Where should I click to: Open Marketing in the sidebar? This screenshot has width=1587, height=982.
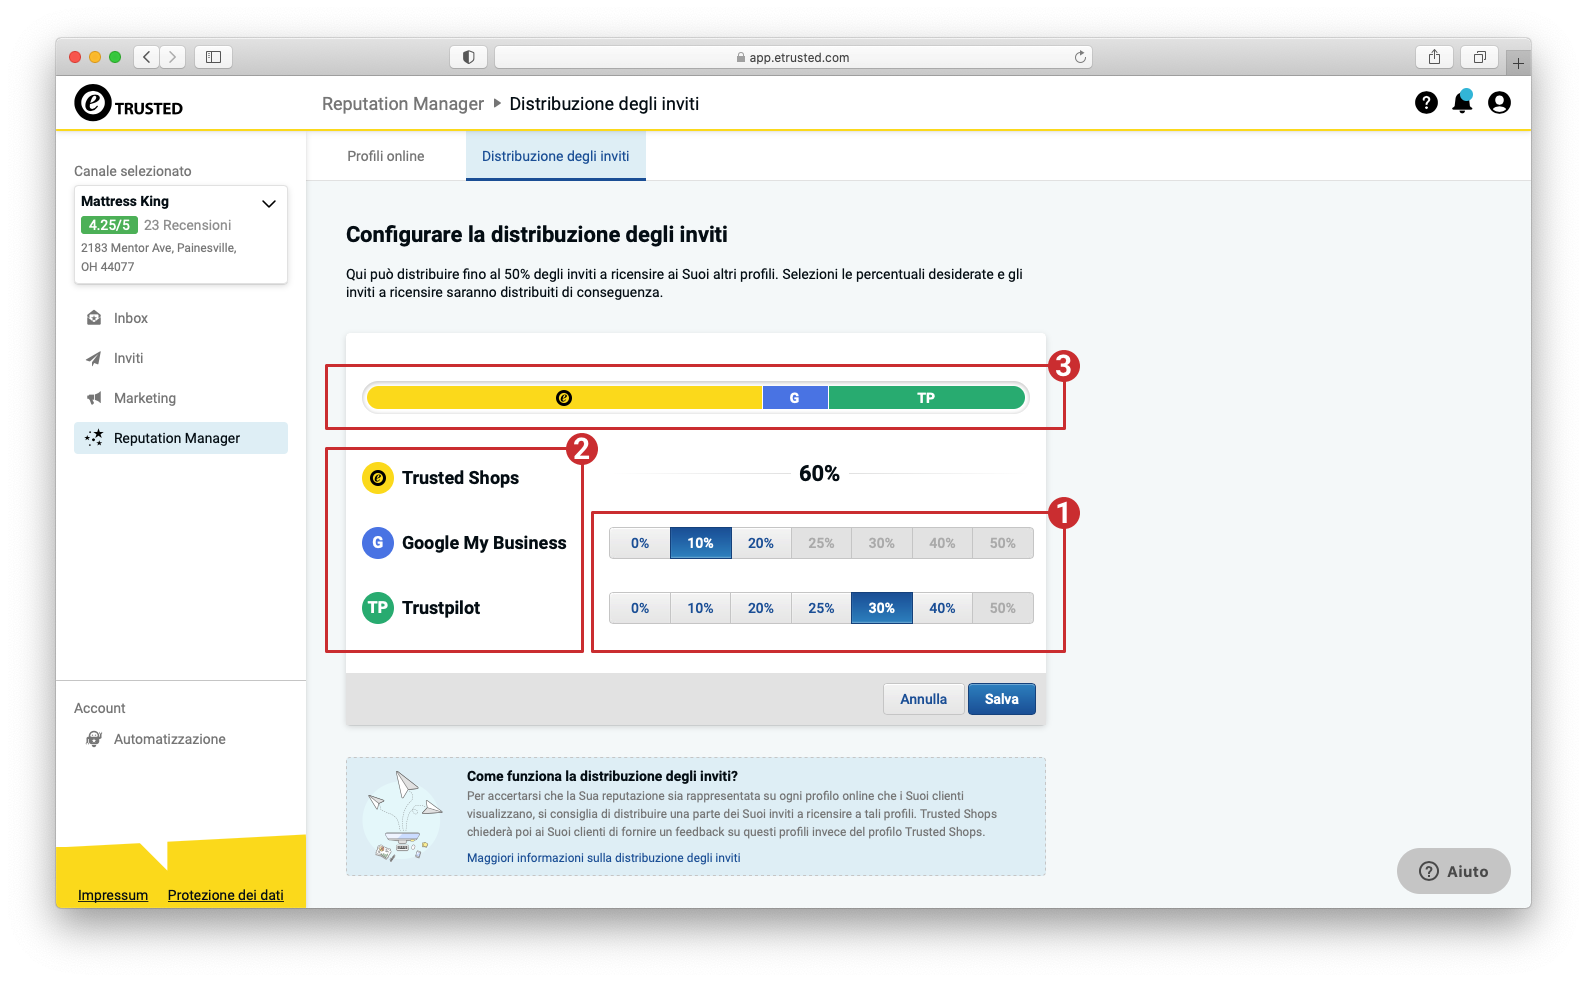tap(181, 398)
